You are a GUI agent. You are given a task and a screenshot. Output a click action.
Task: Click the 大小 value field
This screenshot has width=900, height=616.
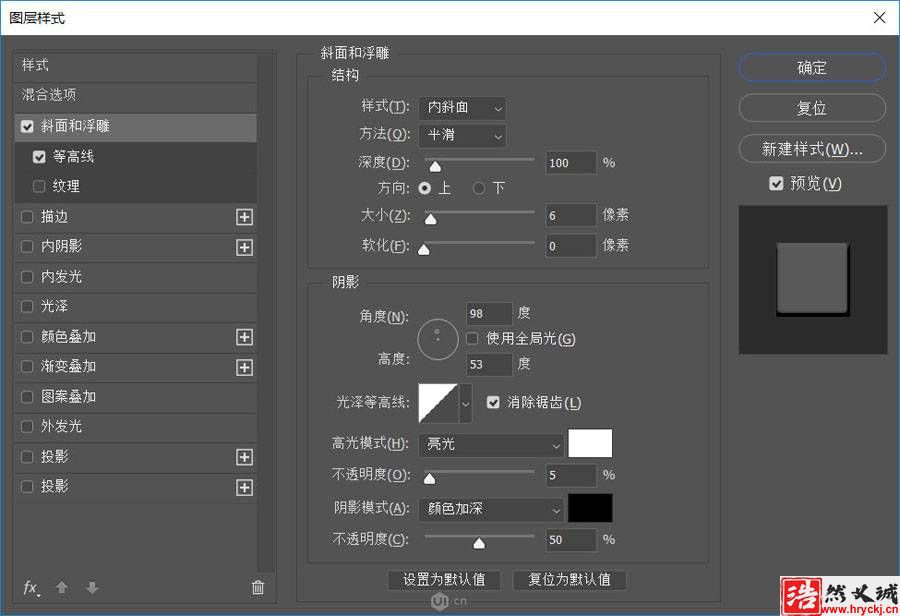(571, 216)
